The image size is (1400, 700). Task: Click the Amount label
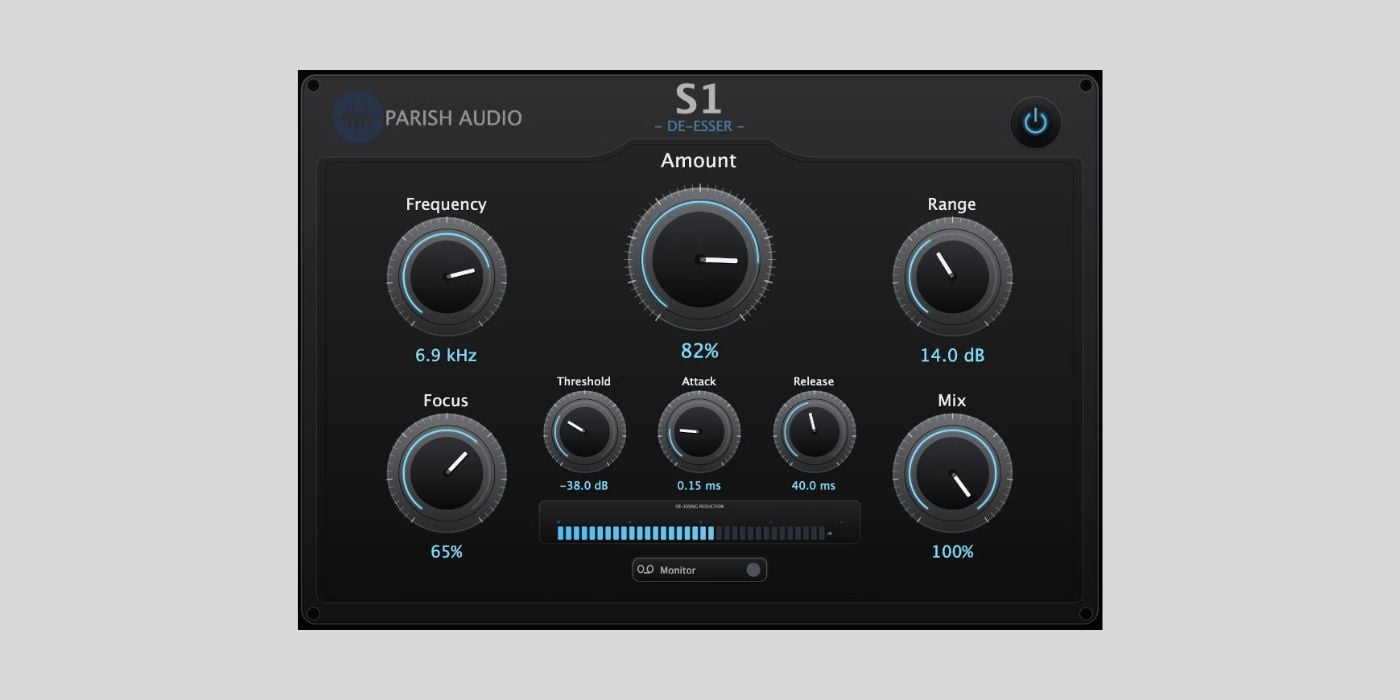(x=699, y=160)
